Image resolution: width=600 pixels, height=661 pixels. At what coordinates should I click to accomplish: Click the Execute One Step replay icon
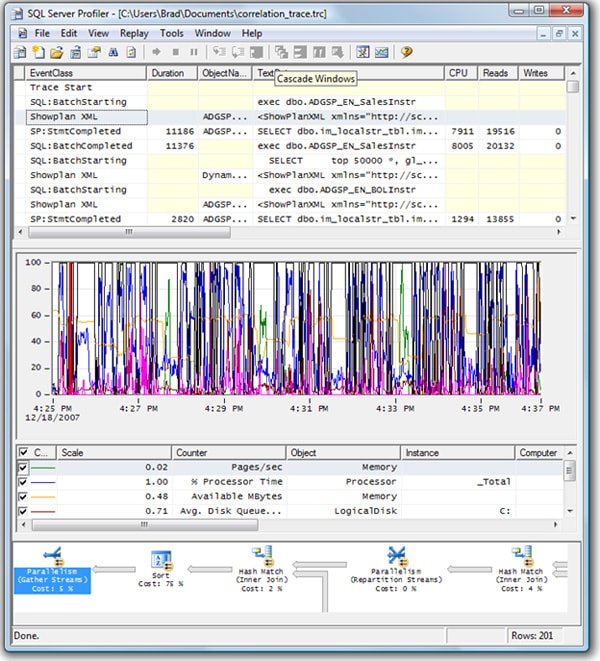click(x=219, y=52)
